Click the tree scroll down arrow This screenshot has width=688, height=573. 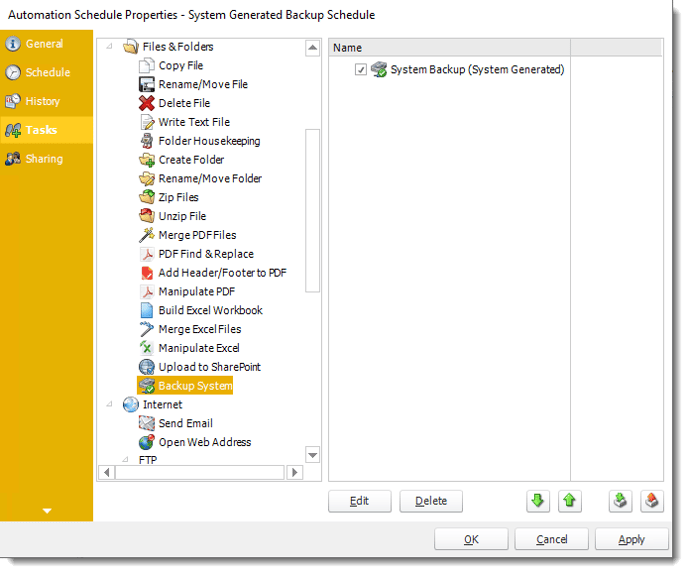[312, 455]
